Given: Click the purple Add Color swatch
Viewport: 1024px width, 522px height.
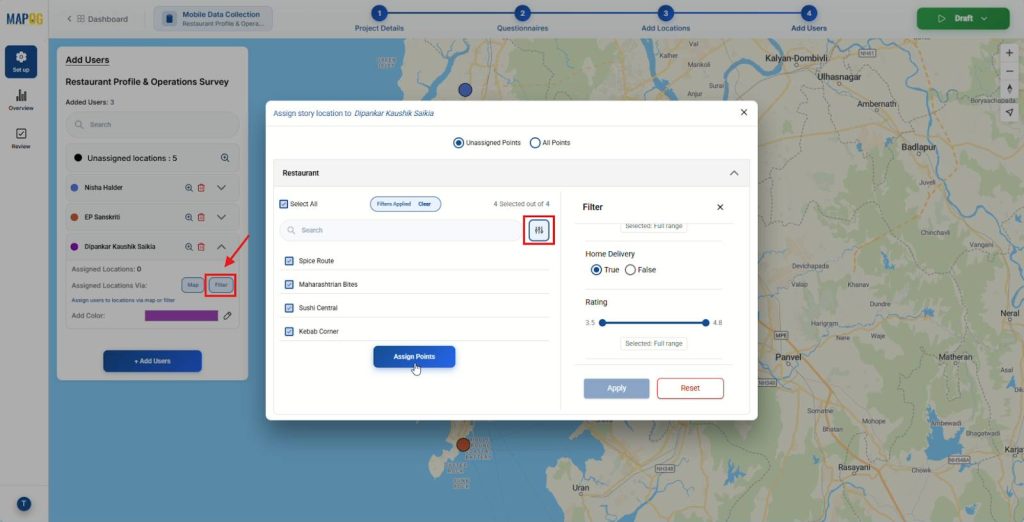Looking at the screenshot, I should 181,316.
